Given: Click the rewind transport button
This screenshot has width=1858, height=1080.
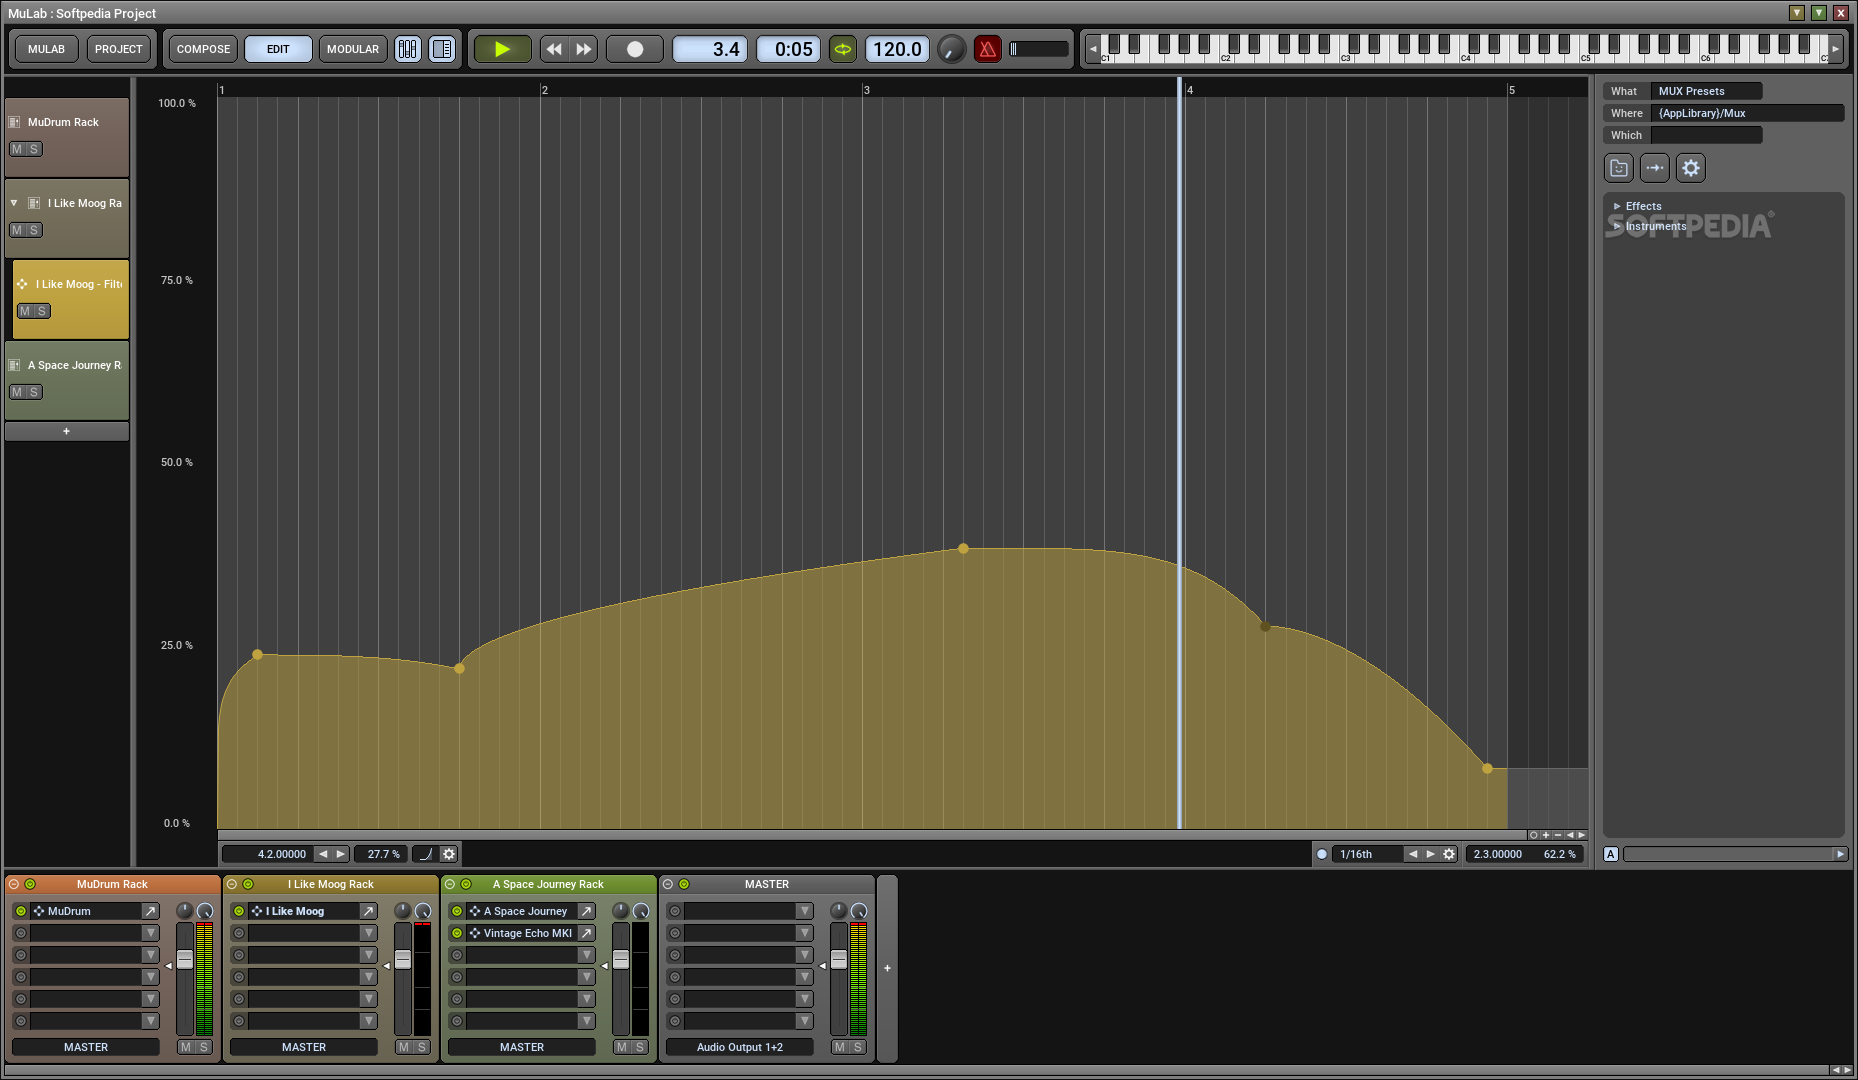Looking at the screenshot, I should [x=554, y=49].
